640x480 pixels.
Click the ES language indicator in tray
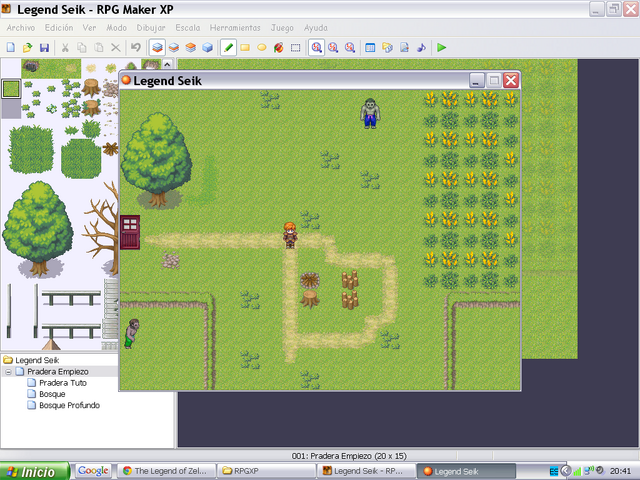[x=554, y=471]
